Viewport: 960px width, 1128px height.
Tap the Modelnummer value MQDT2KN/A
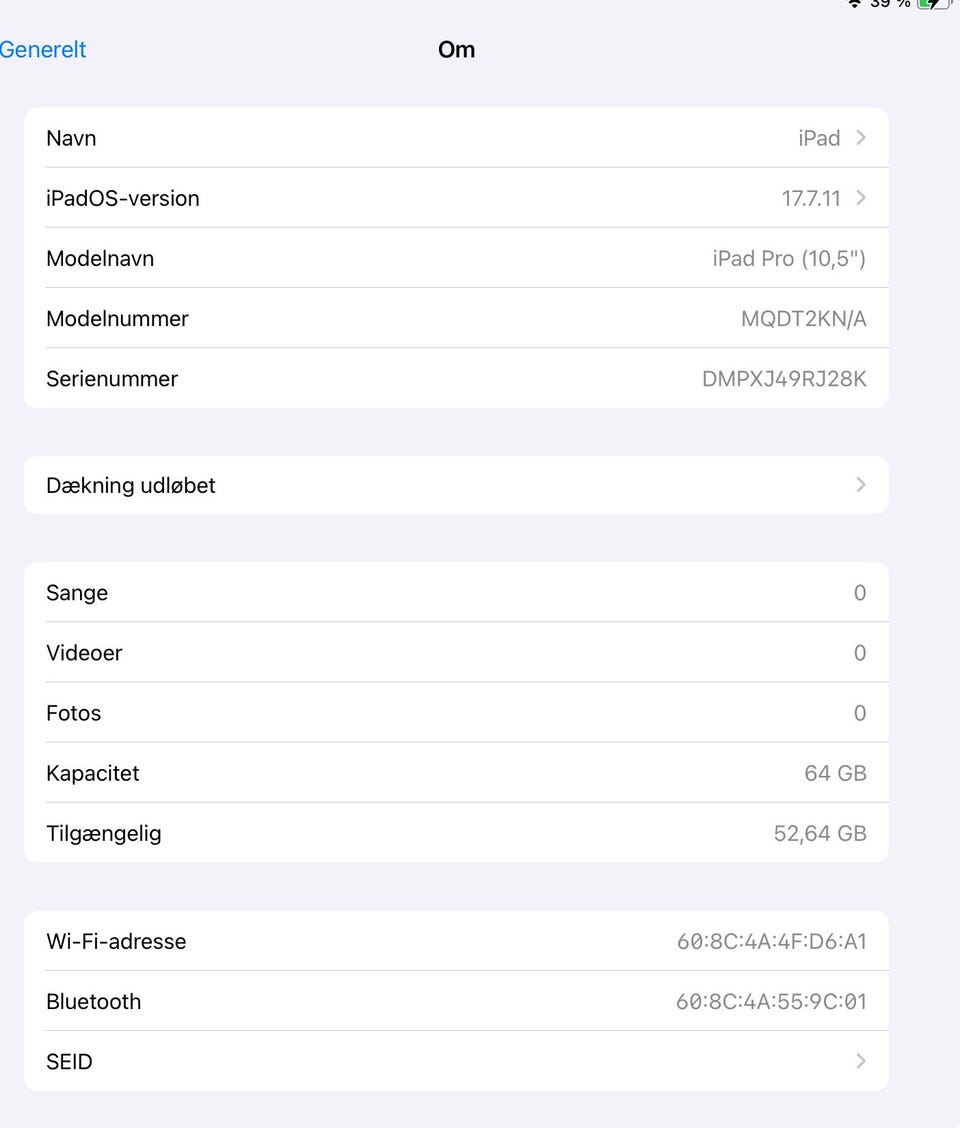pos(803,319)
